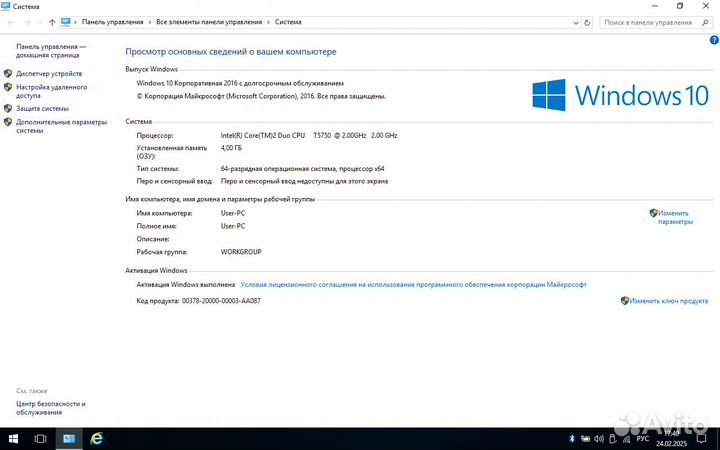Select the Система breadcrumb
The height and width of the screenshot is (450, 720).
point(288,22)
